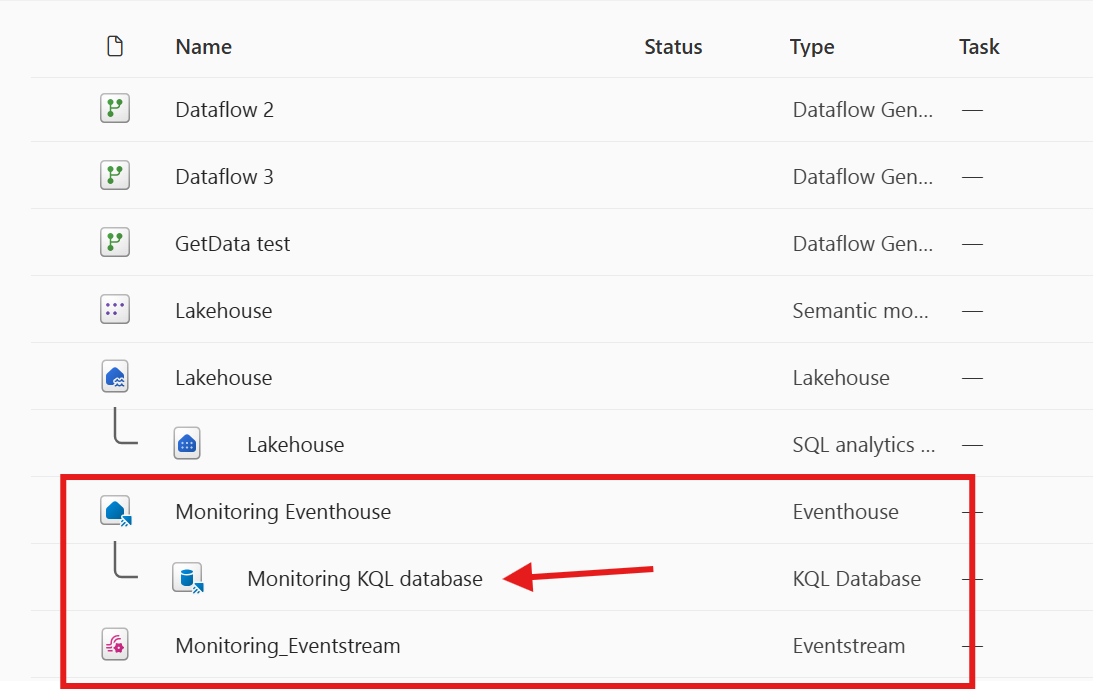The width and height of the screenshot is (1093, 689).
Task: Click the Task dash for Dataflow 2
Action: pos(972,108)
